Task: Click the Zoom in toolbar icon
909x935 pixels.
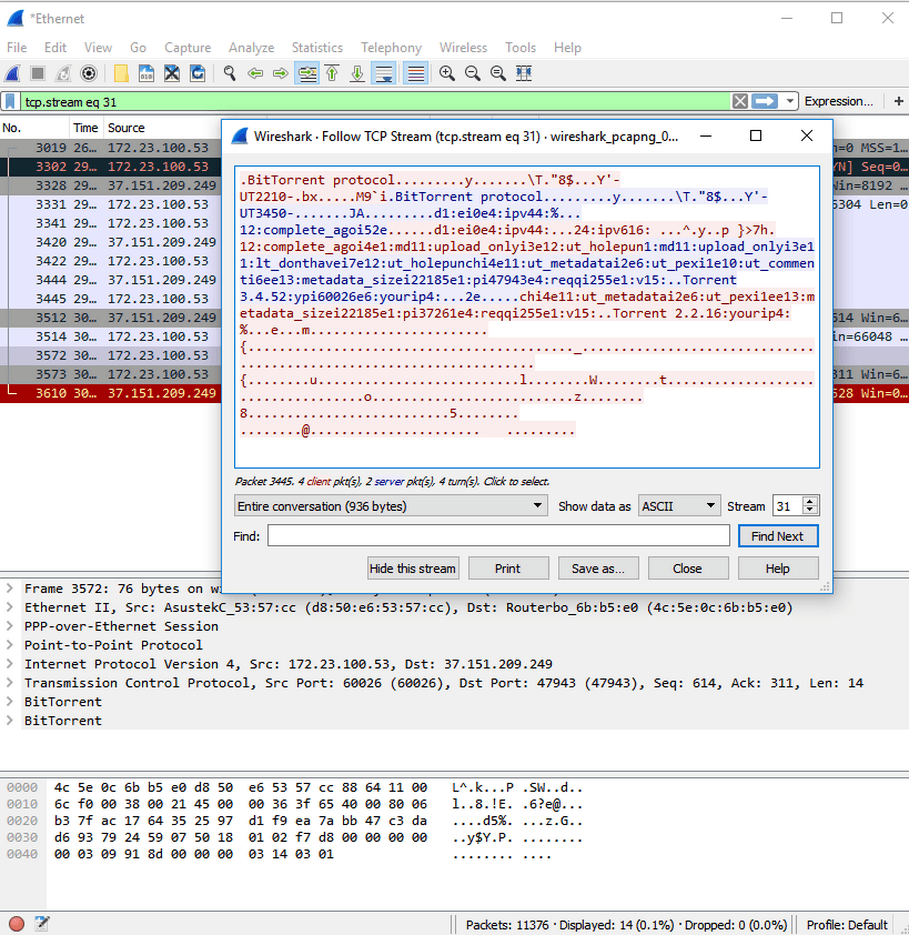Action: 446,73
